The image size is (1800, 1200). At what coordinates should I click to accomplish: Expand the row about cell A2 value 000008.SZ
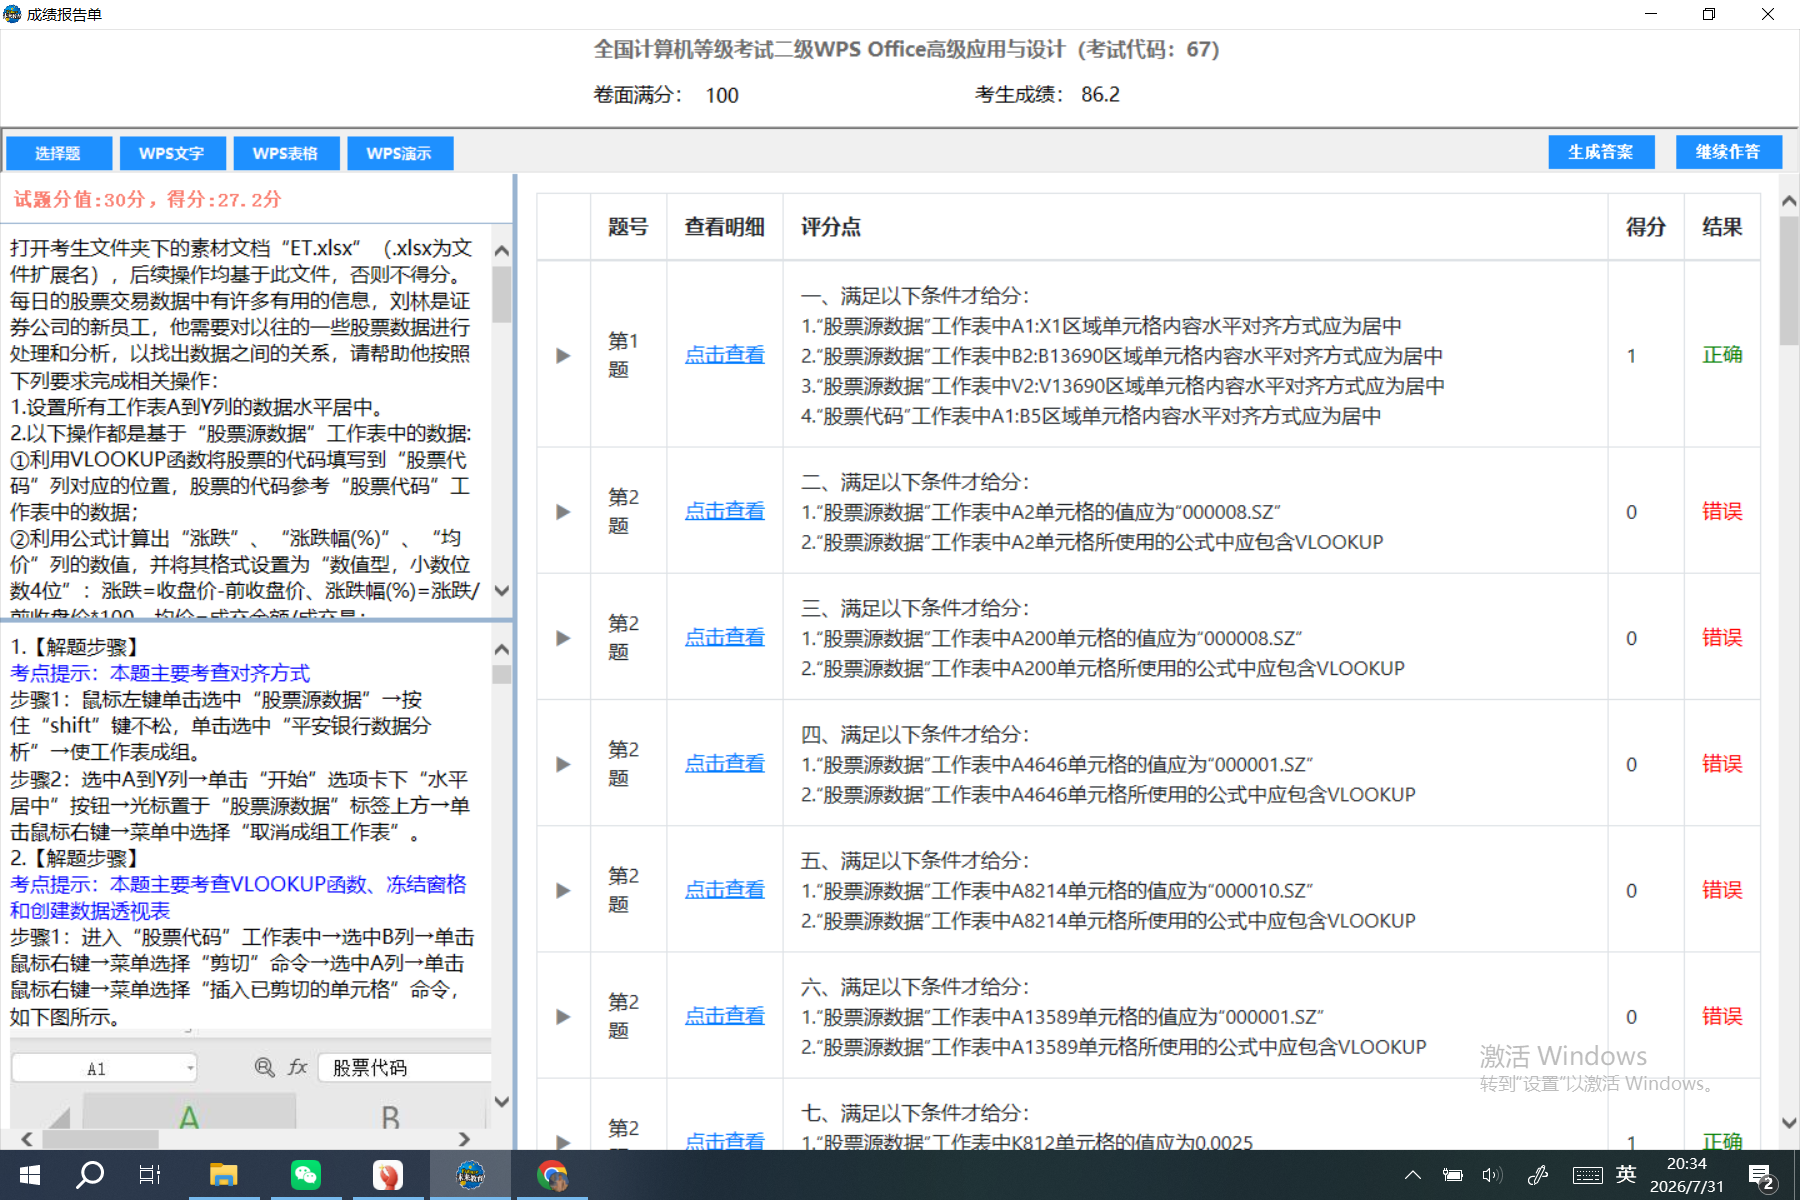coord(563,512)
